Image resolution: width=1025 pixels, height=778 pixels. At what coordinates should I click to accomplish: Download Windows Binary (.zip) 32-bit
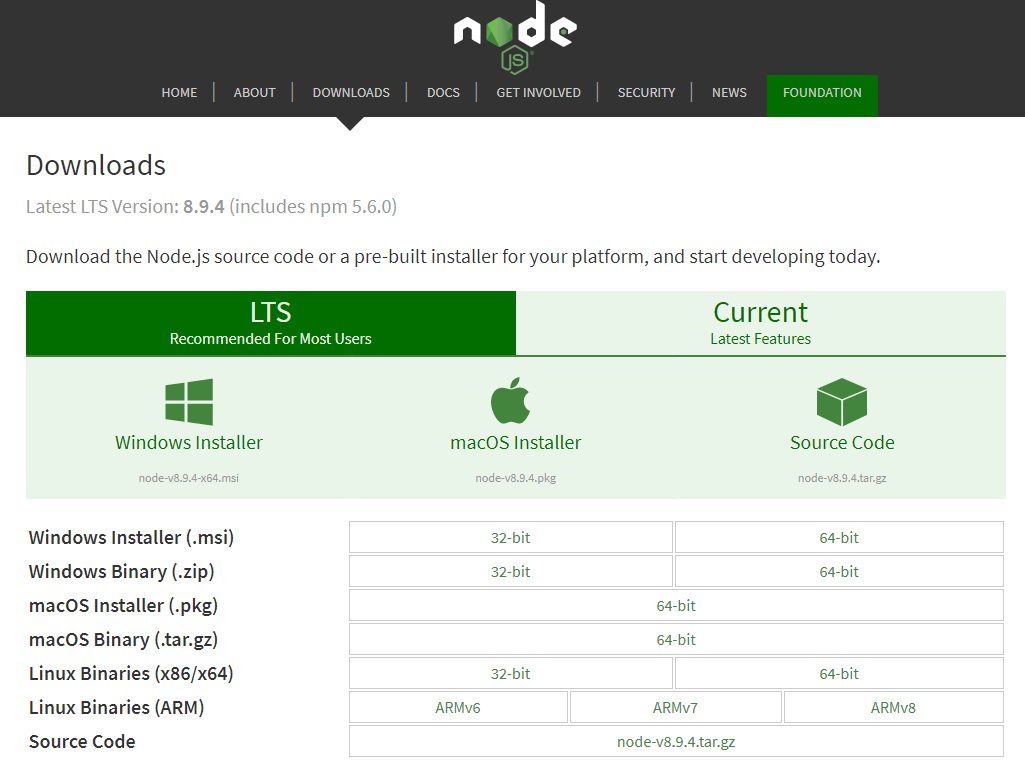click(511, 571)
